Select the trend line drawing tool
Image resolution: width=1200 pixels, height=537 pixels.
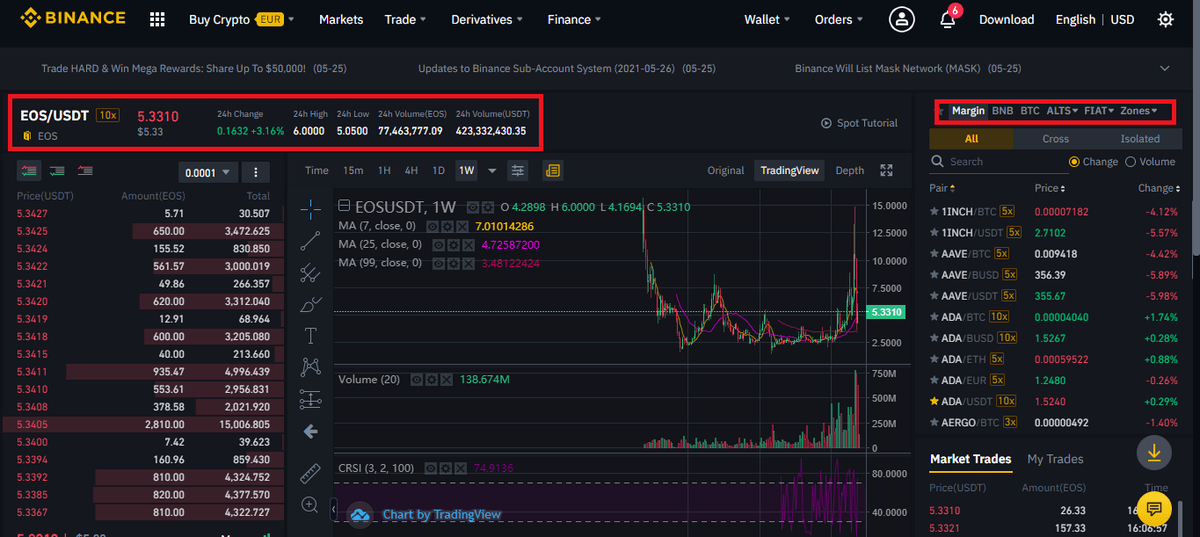pyautogui.click(x=311, y=240)
